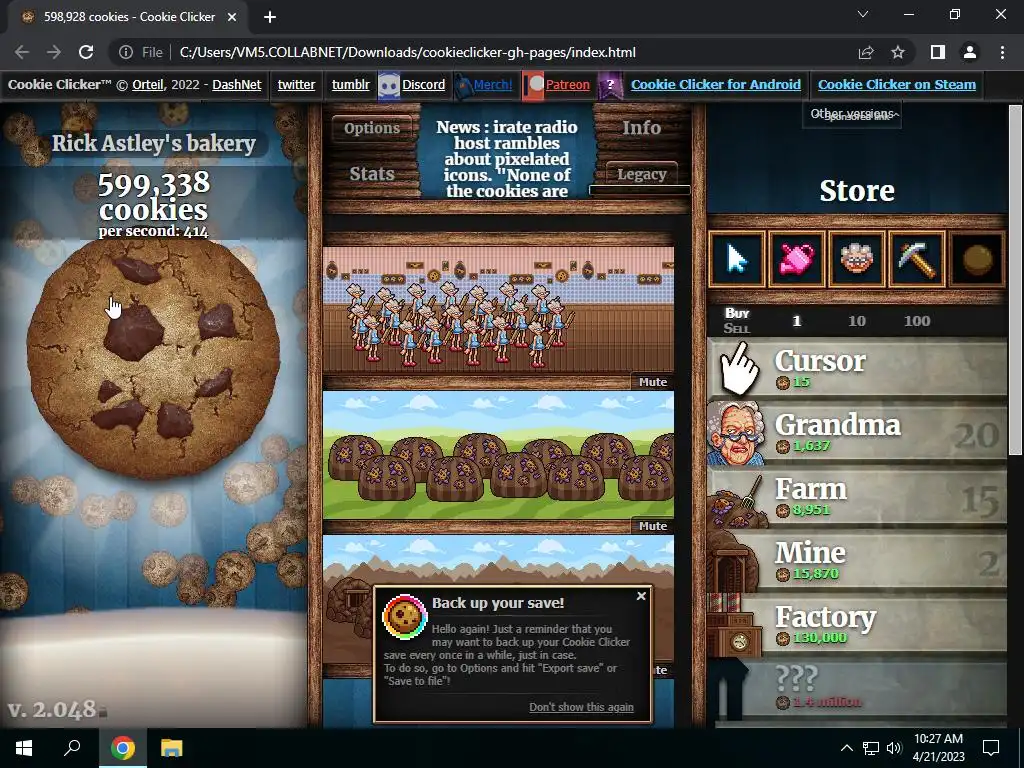Open volume control in tray

tap(894, 748)
